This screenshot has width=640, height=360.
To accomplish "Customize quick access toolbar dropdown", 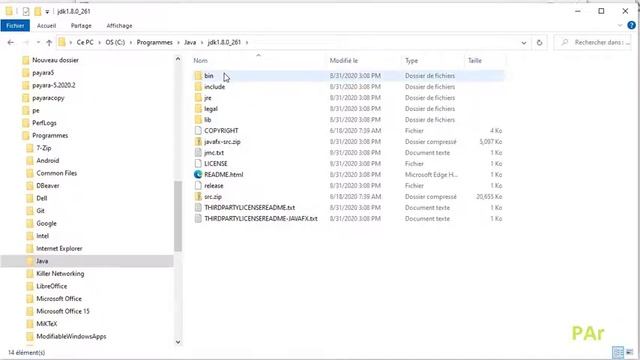I will [x=47, y=12].
